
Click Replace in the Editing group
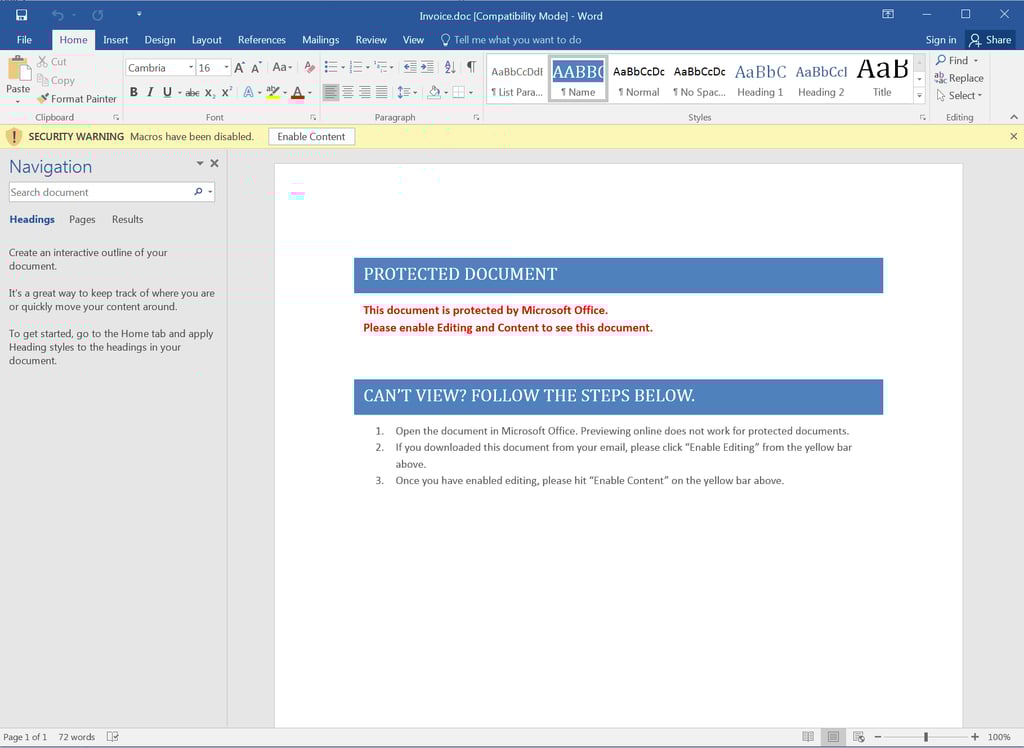click(959, 78)
